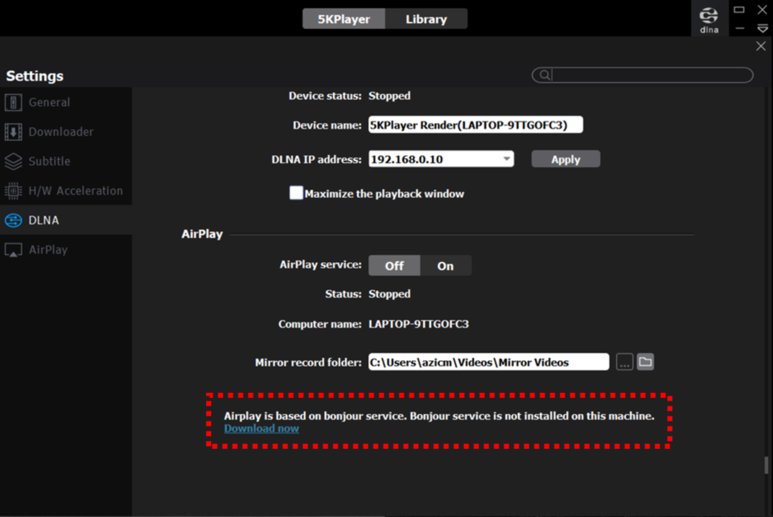Click the Device name input field
The image size is (773, 517).
476,125
